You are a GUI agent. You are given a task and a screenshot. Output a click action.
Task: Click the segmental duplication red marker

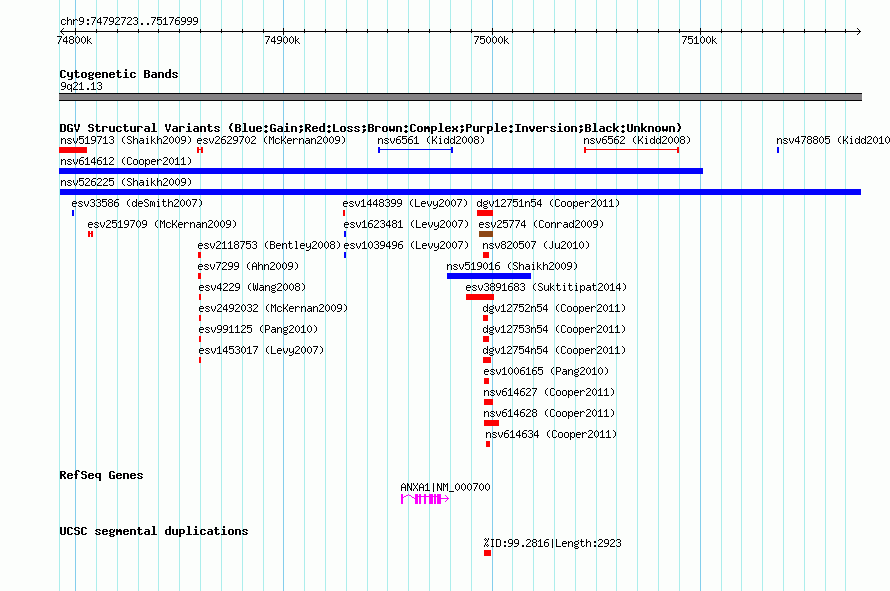487,553
